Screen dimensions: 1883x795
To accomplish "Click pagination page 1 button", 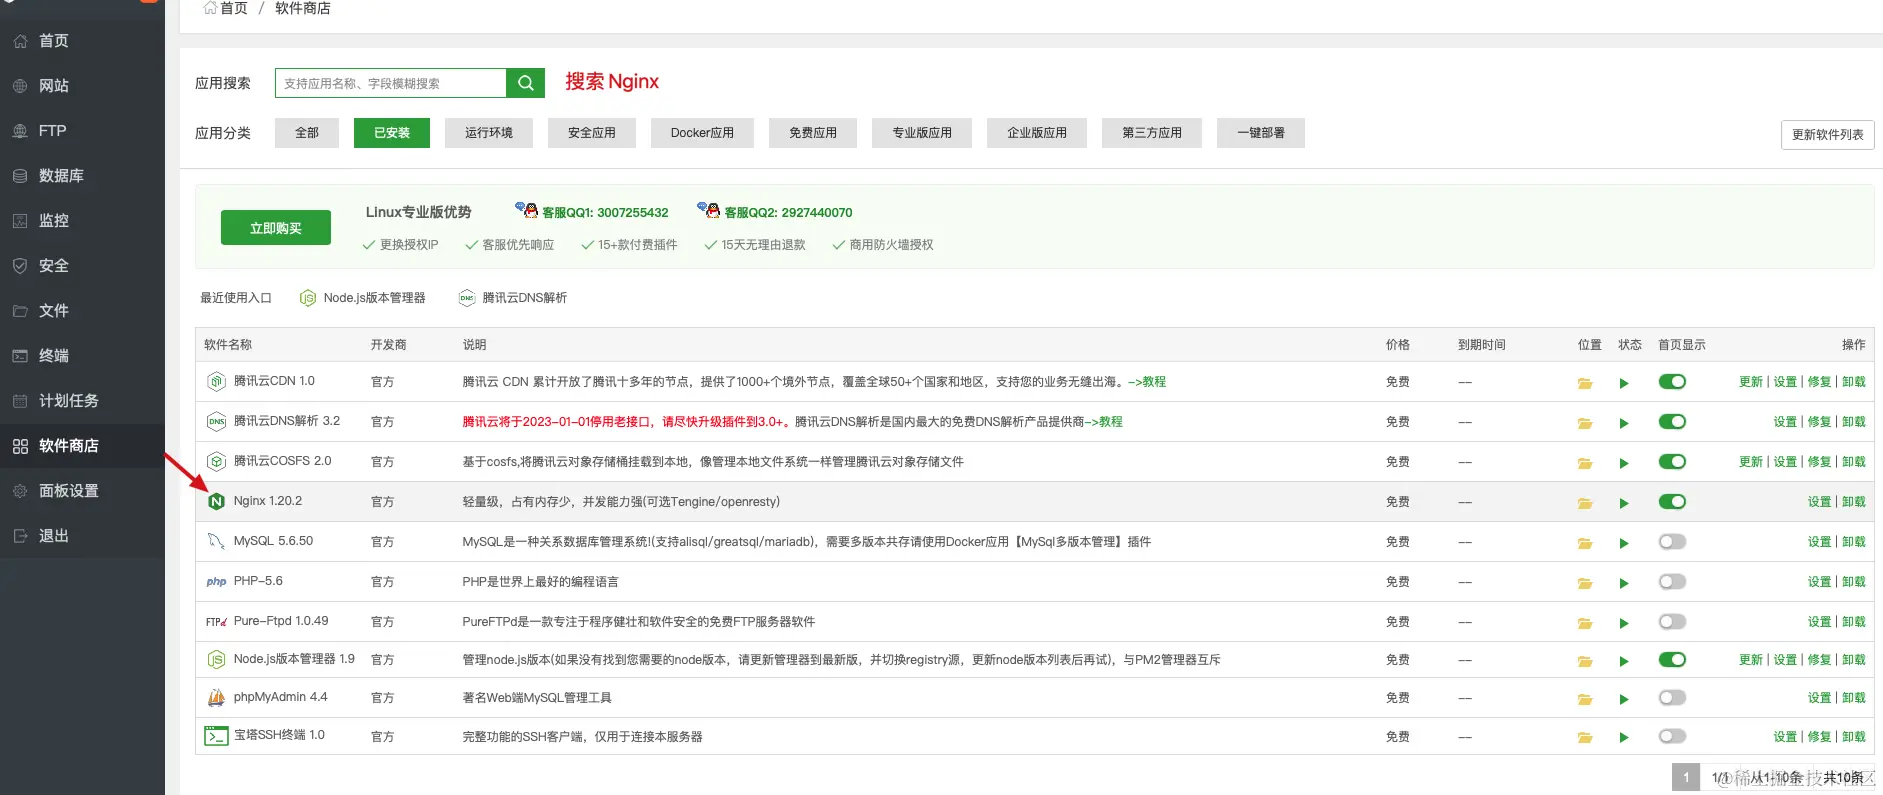I will click(x=1685, y=777).
